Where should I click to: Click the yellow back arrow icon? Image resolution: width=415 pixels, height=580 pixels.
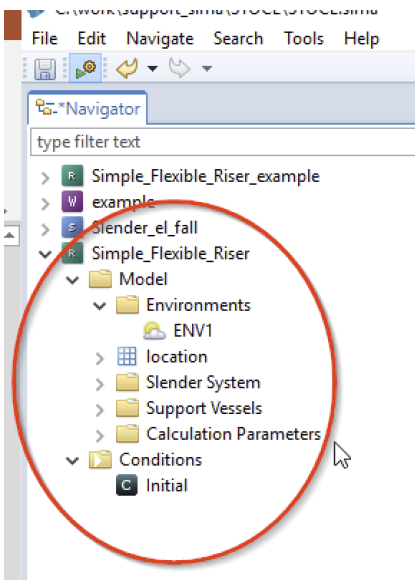tap(127, 68)
